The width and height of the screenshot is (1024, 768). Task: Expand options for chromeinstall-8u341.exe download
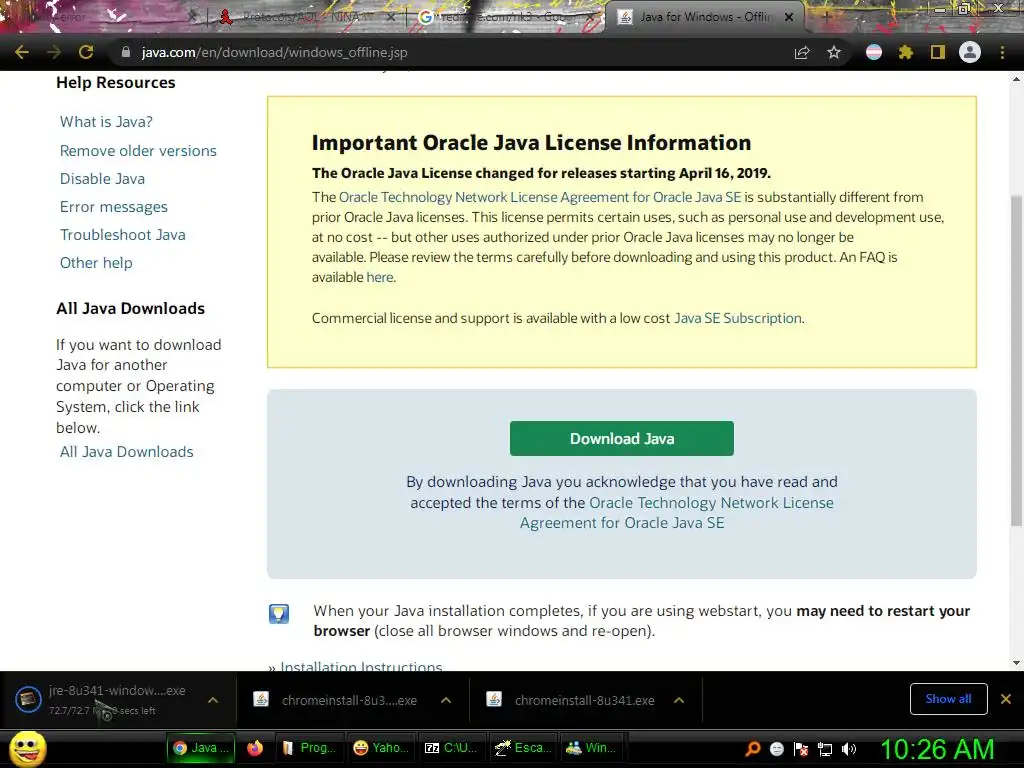point(679,700)
